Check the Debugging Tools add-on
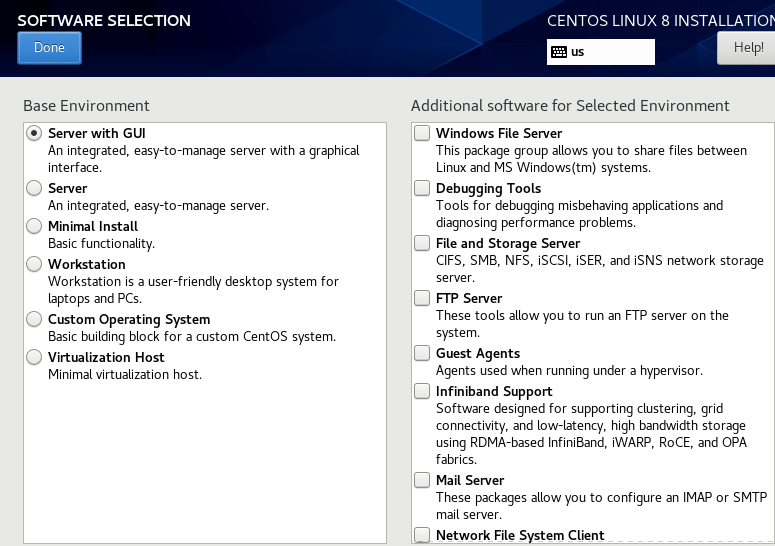 click(423, 188)
